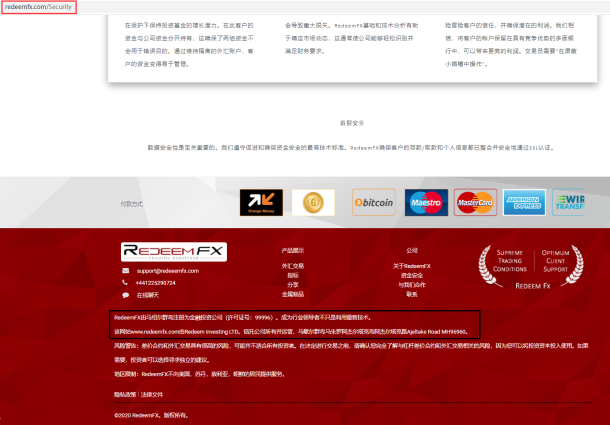Click the 产品展示 footer column heading
The image size is (610, 425).
tap(293, 251)
